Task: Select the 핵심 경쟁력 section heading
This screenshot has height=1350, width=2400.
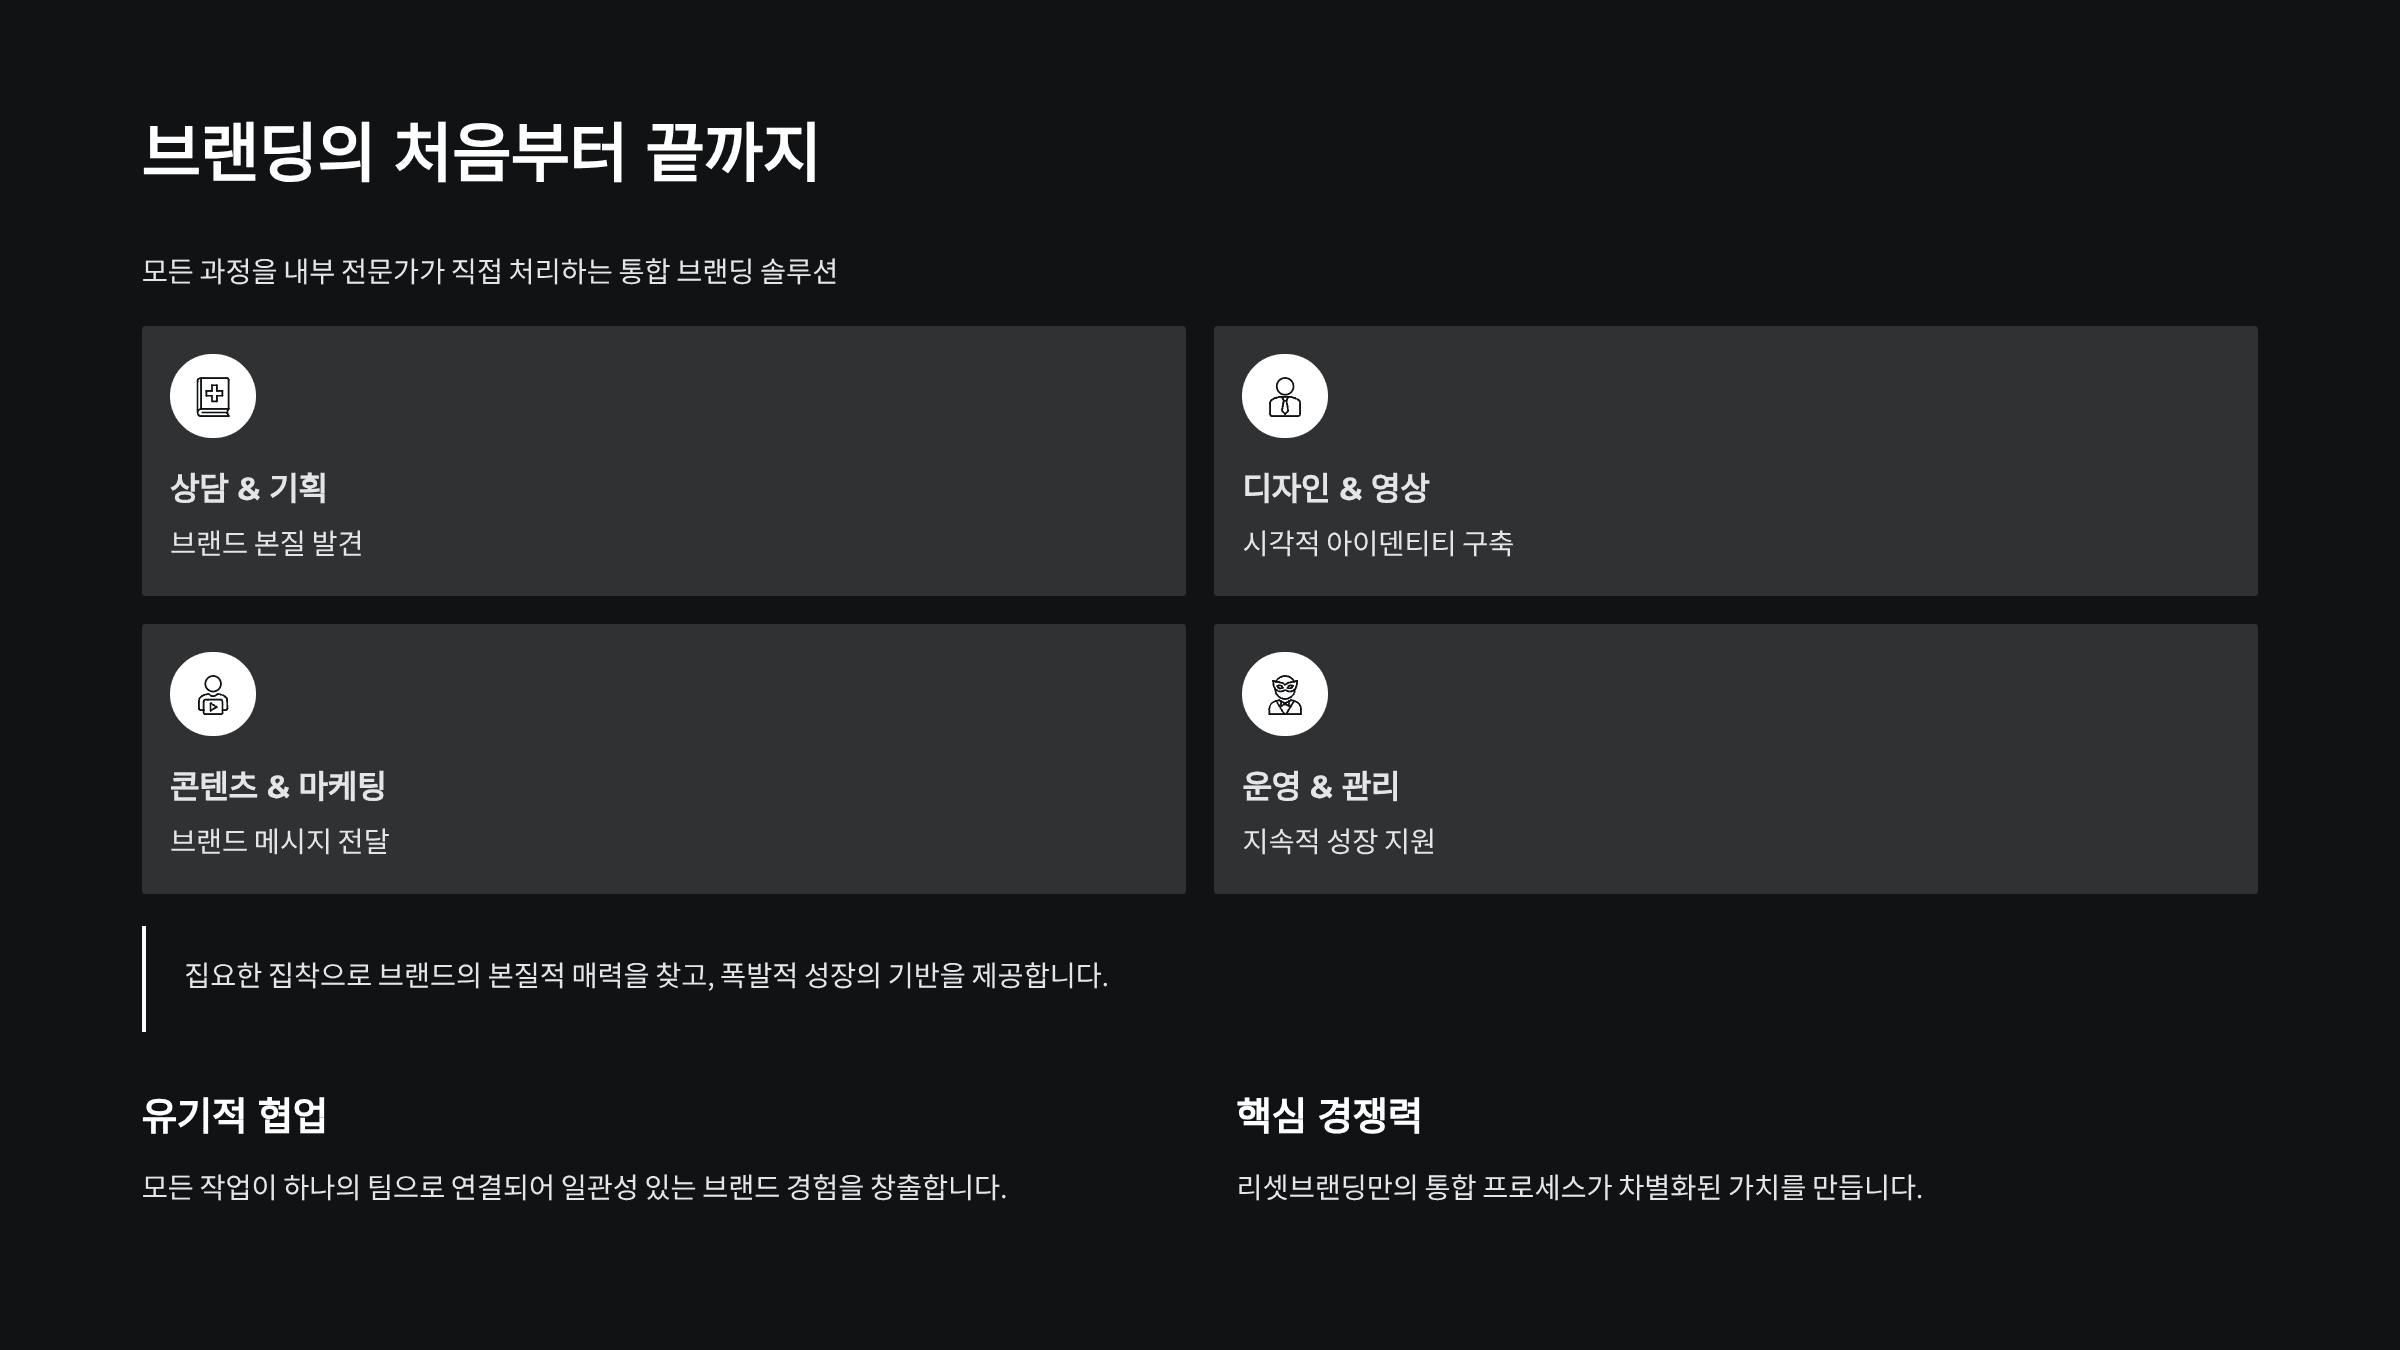Action: [1328, 1115]
